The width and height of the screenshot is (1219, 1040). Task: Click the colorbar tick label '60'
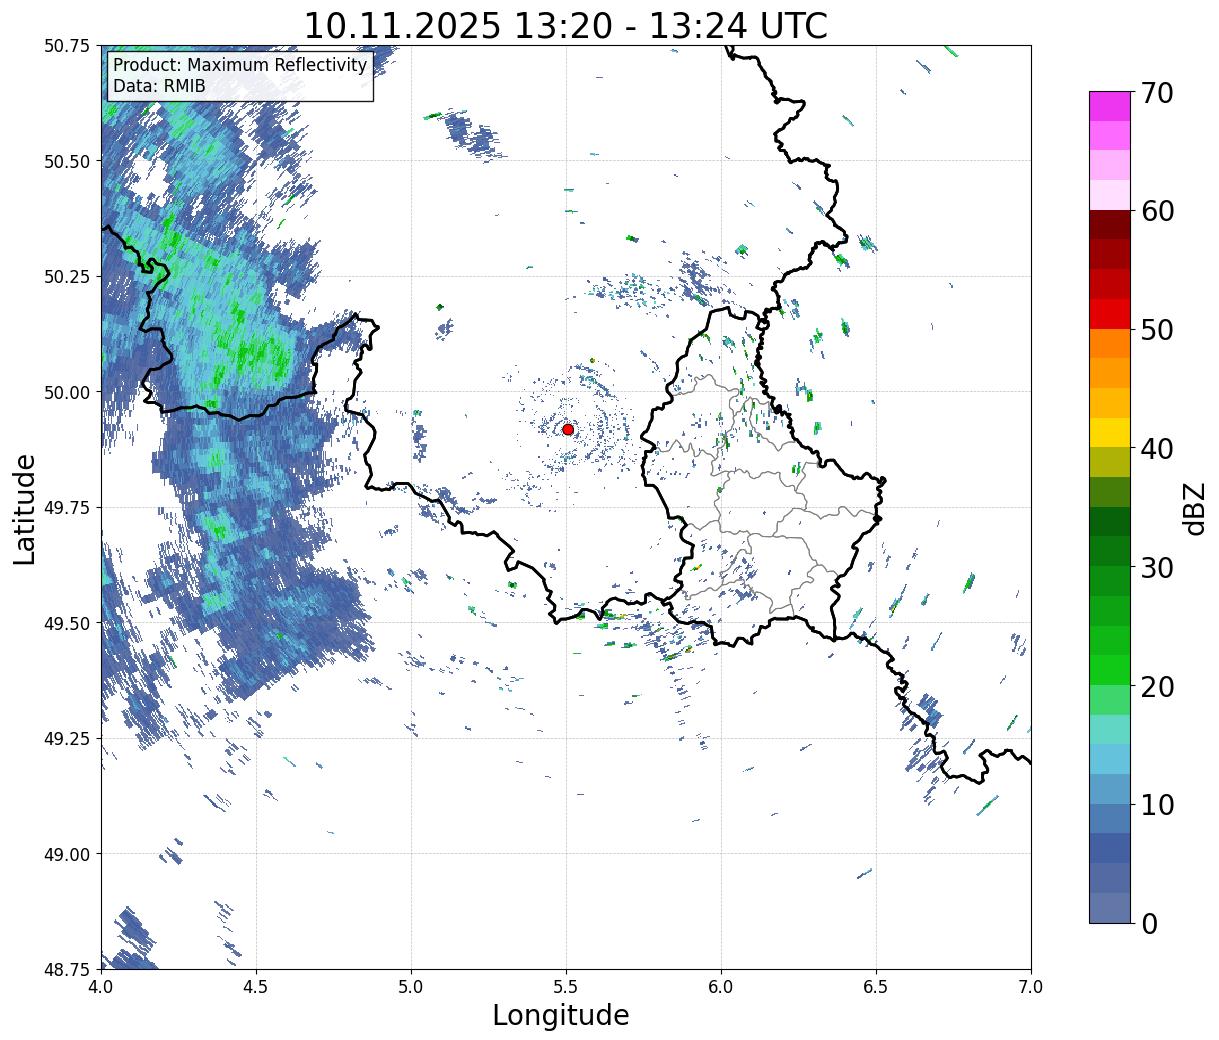pos(1157,211)
